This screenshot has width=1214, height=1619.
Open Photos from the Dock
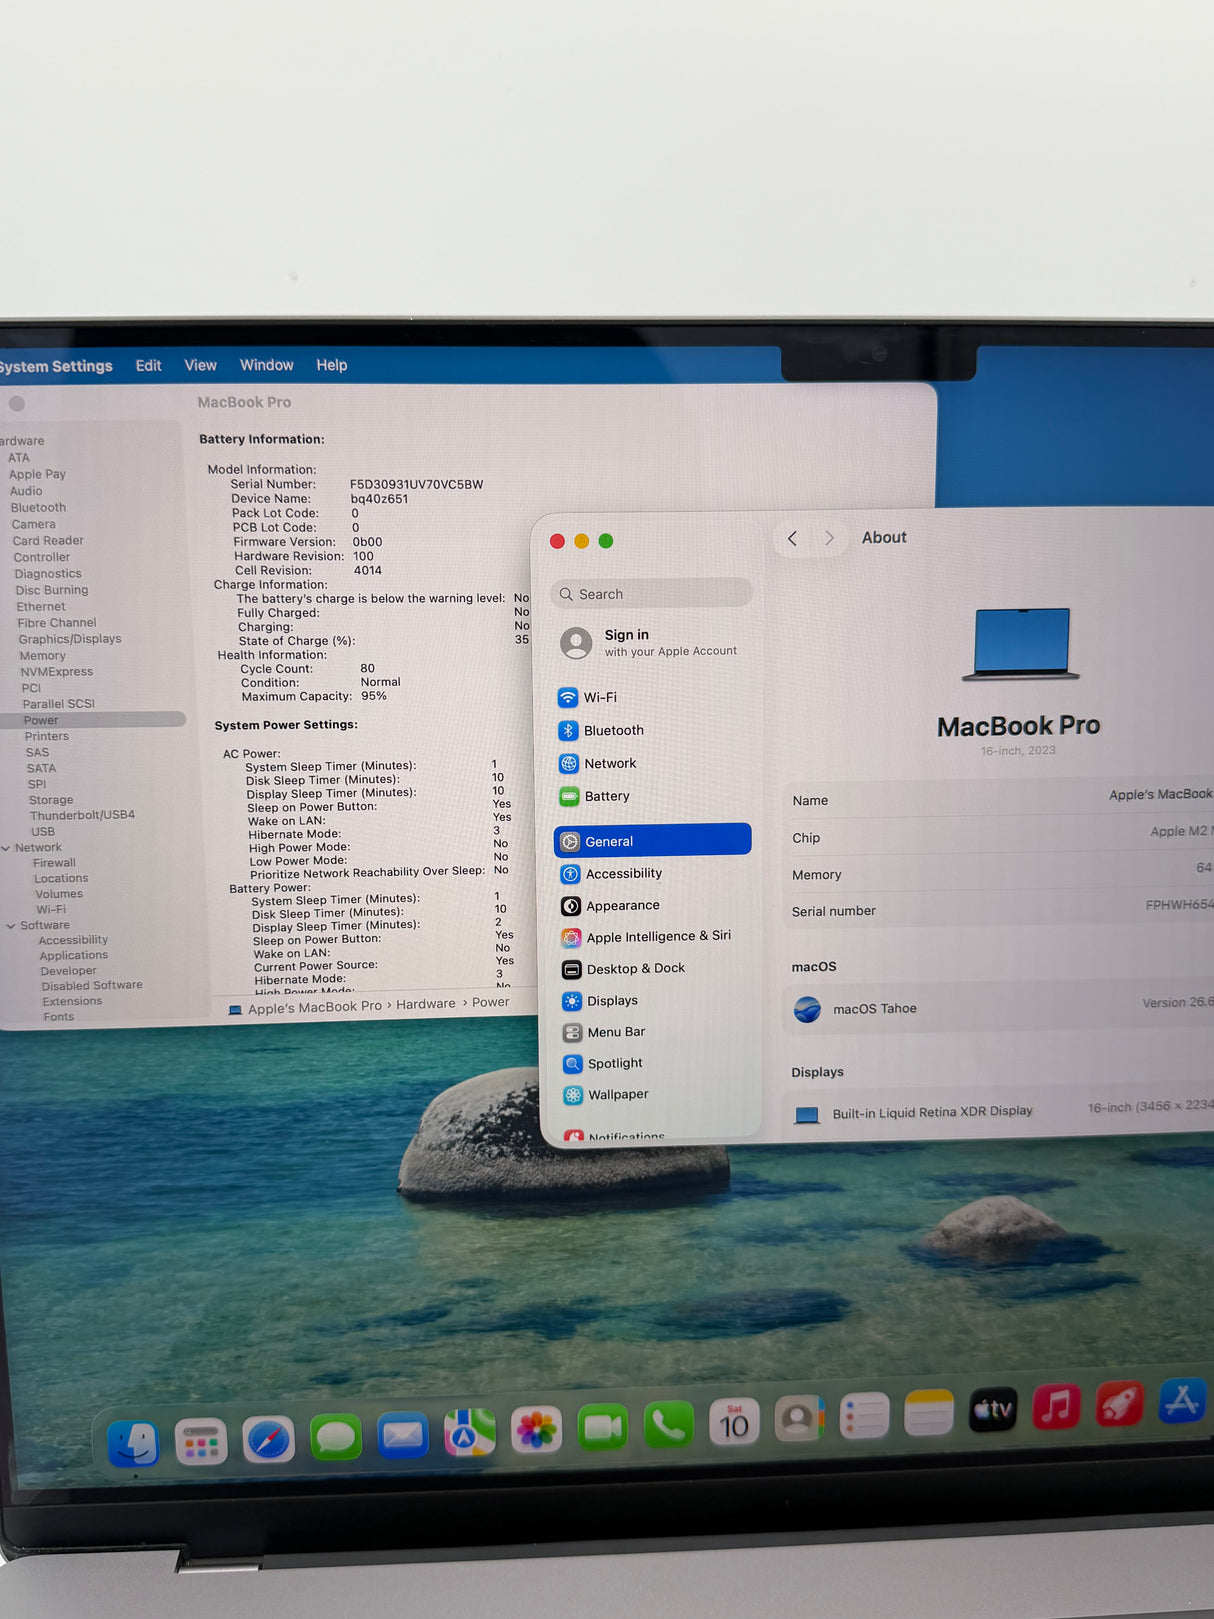(536, 1430)
